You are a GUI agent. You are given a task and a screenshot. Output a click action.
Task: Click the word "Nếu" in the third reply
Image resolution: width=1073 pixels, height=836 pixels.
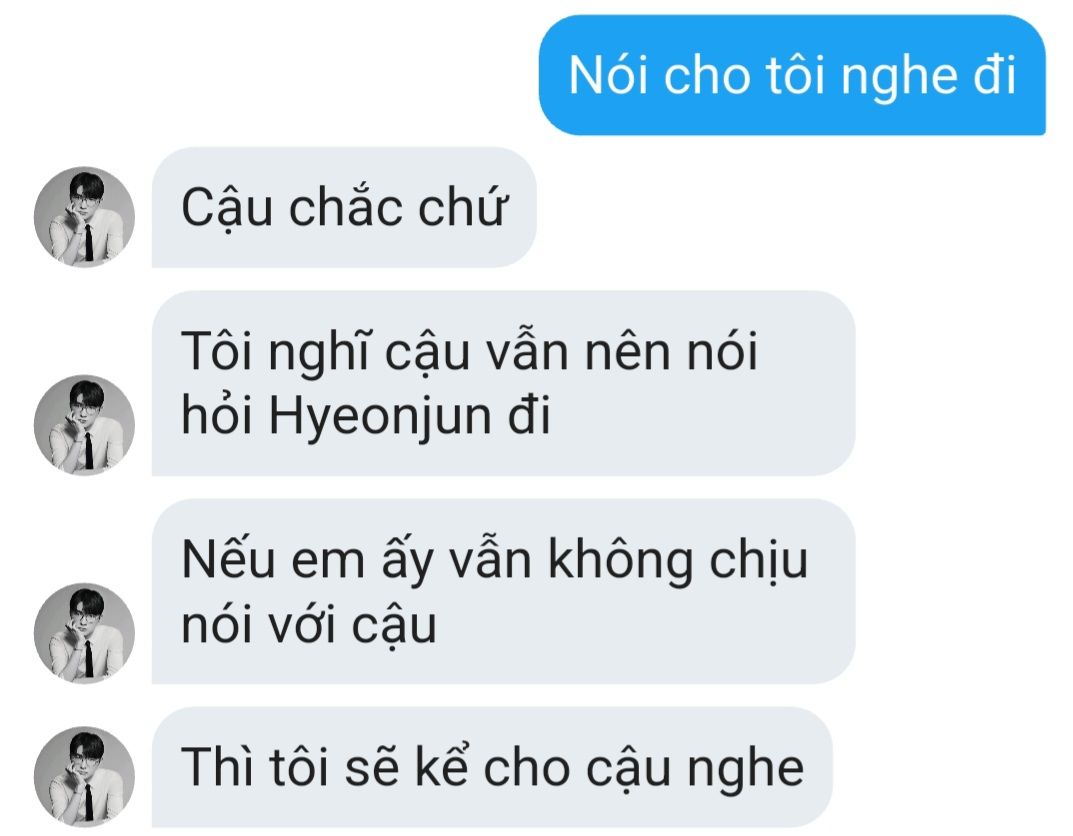tap(228, 559)
